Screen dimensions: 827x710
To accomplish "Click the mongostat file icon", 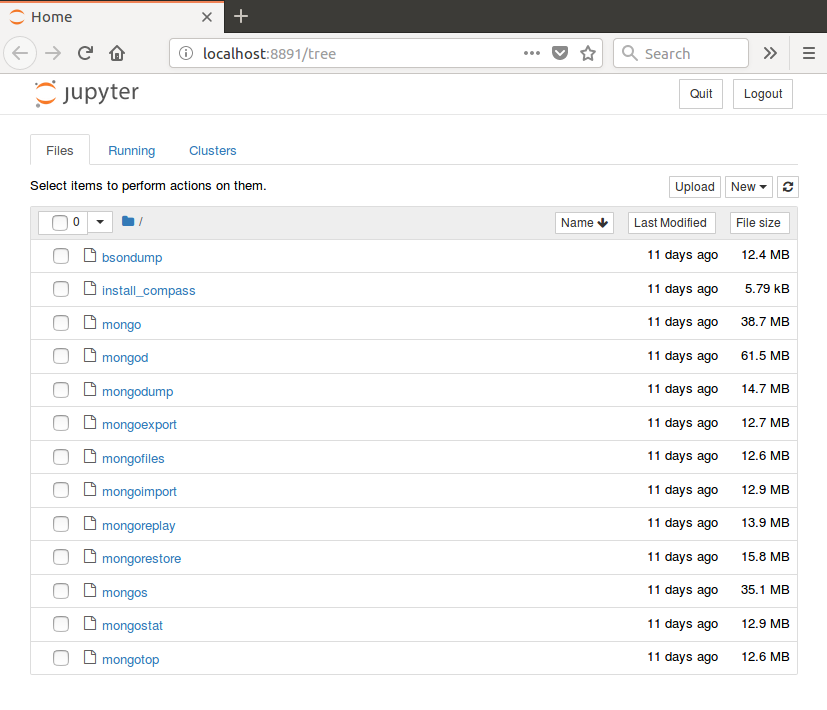I will click(x=90, y=623).
